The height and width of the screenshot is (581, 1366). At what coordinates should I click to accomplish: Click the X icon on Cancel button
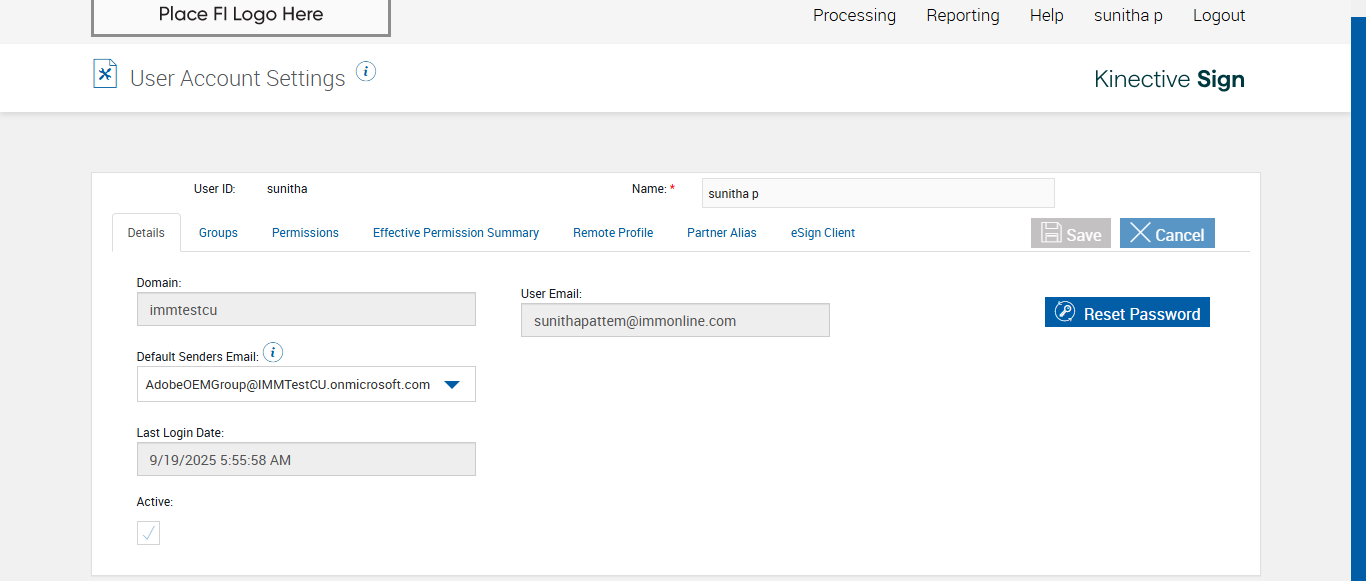pos(1140,234)
